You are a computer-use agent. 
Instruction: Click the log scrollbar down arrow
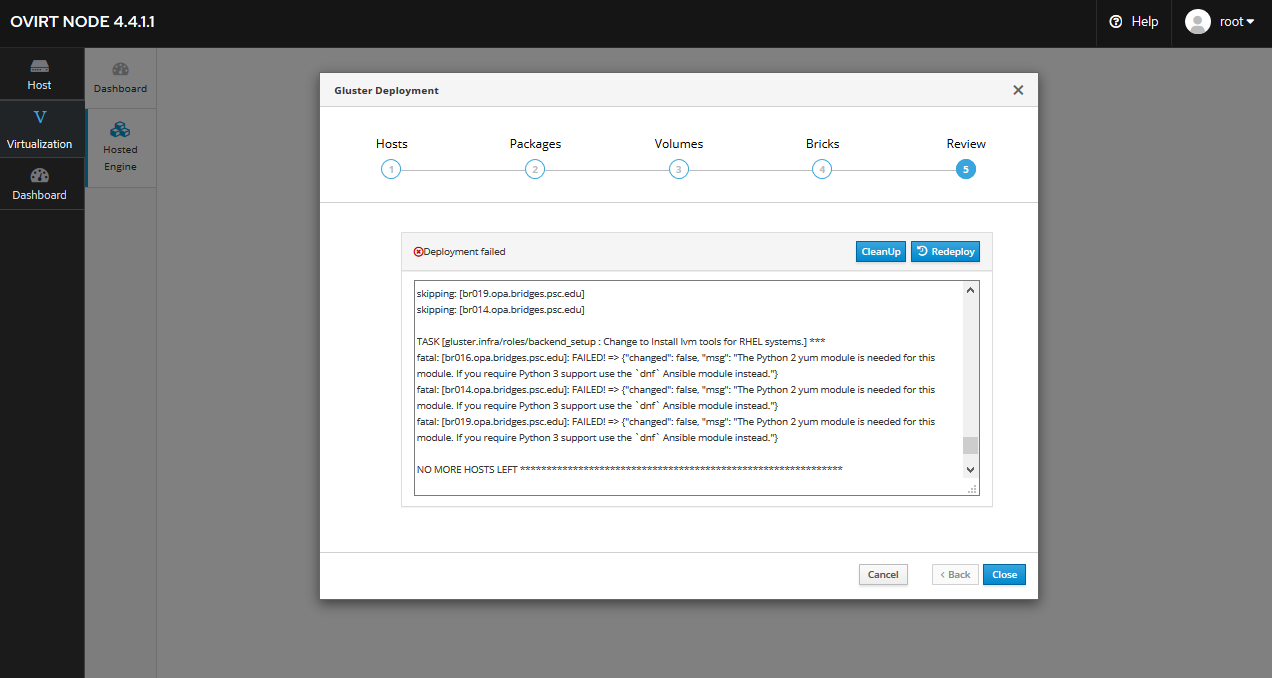pos(970,469)
